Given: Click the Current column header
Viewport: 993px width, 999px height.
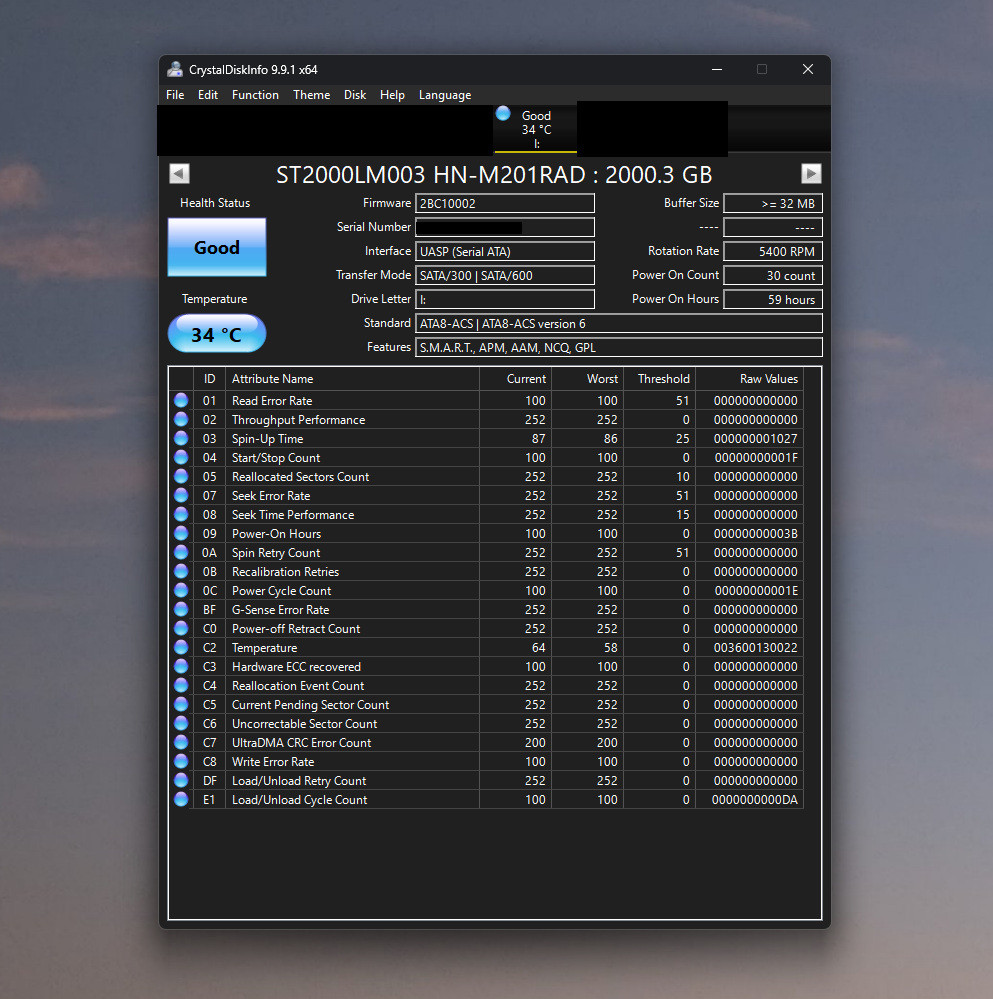Looking at the screenshot, I should pyautogui.click(x=515, y=379).
